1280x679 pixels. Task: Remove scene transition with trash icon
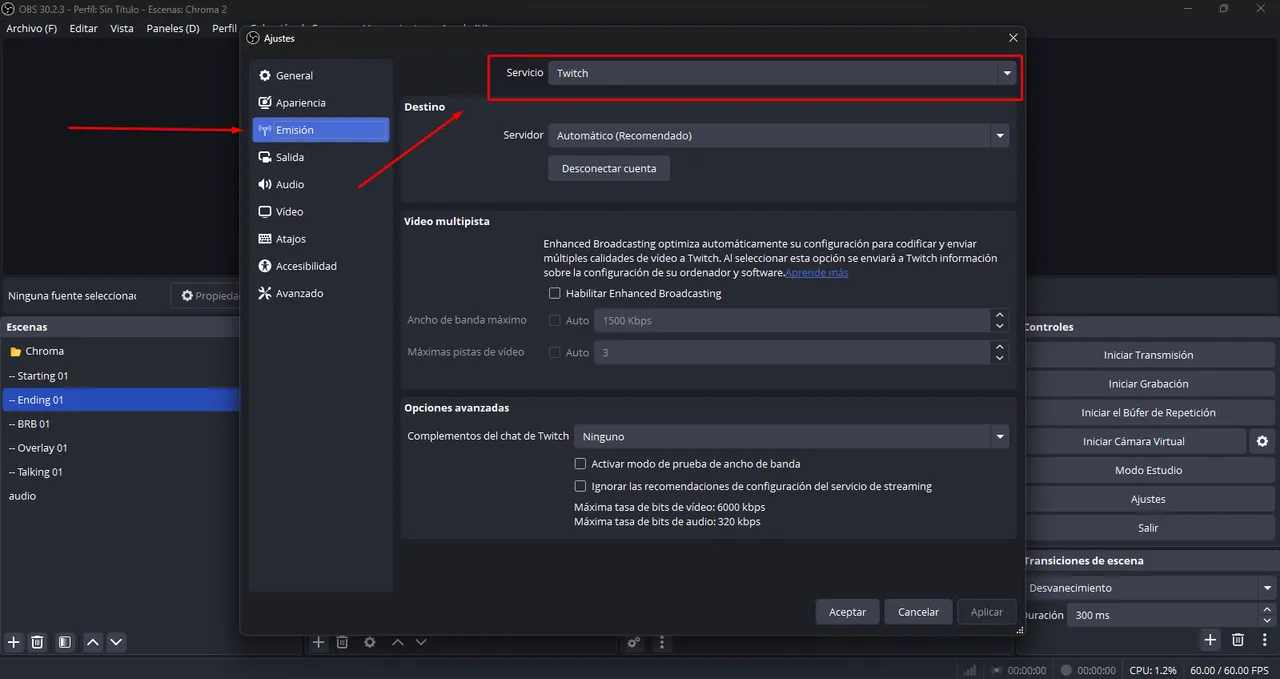[x=1238, y=639]
